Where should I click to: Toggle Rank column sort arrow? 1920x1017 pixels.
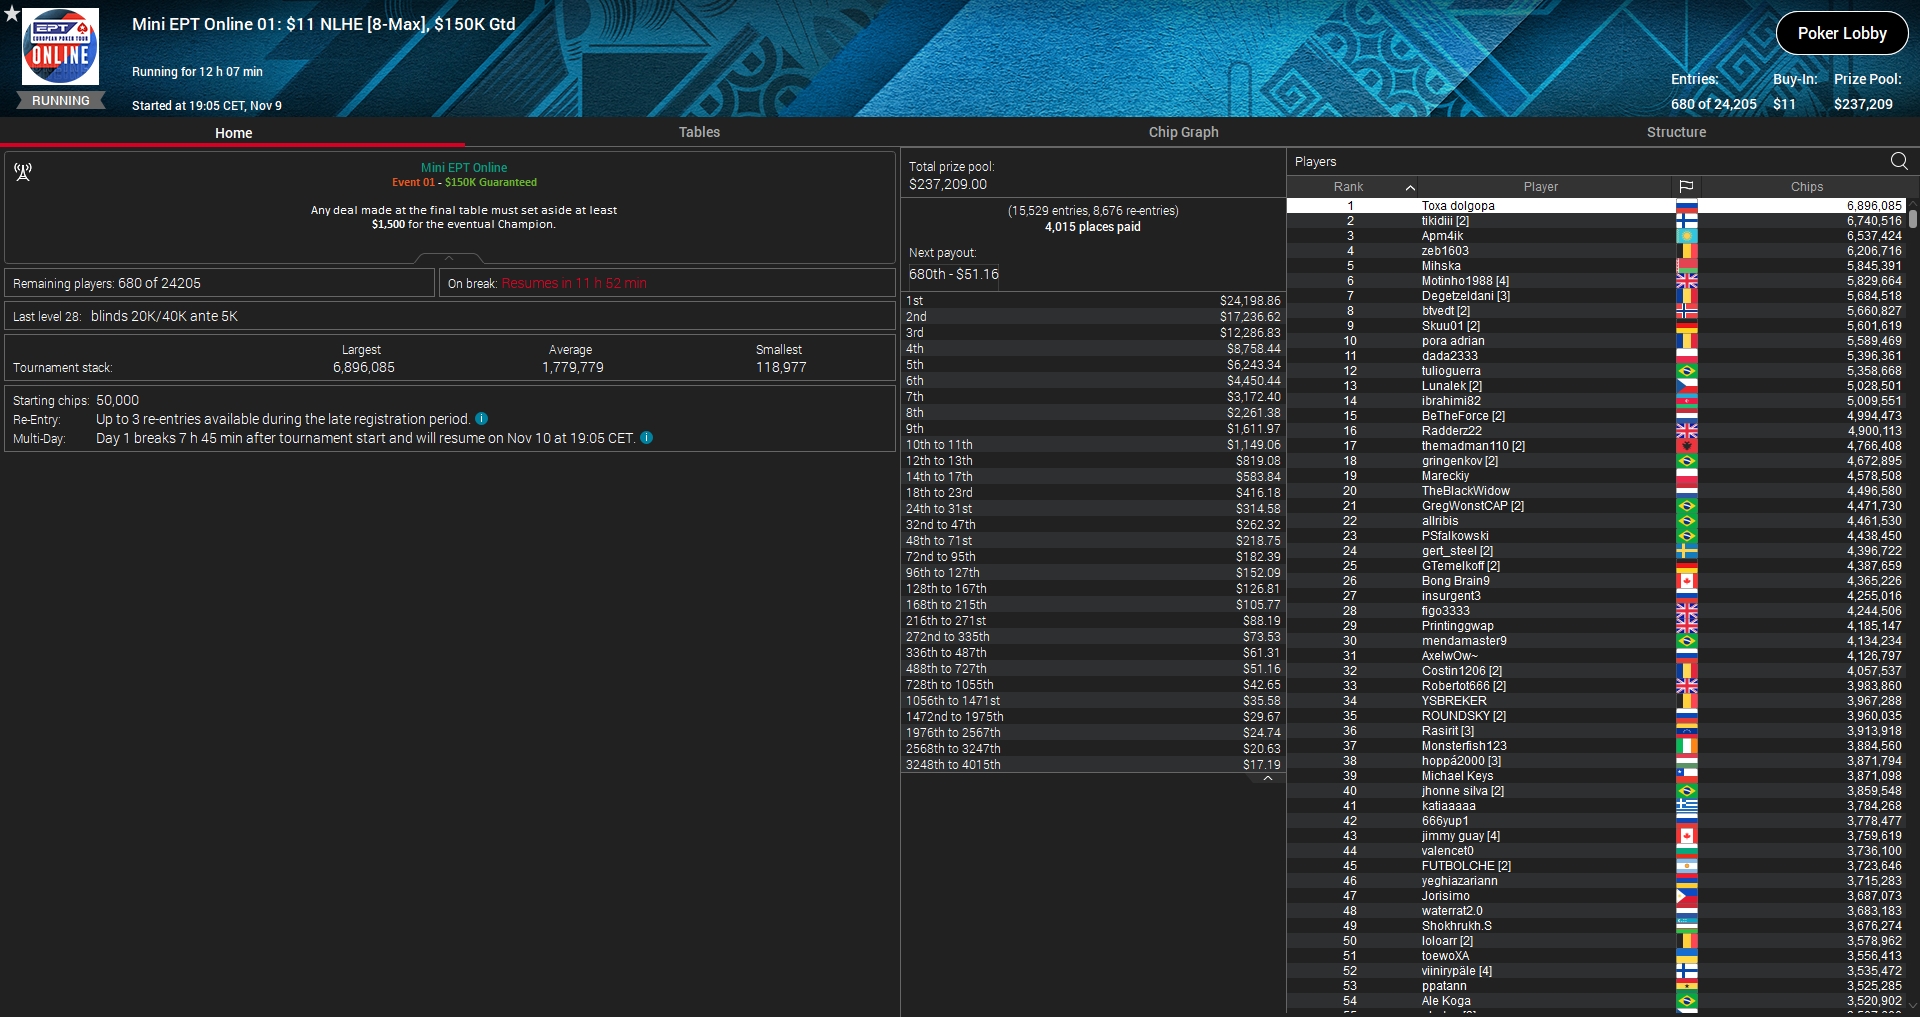click(x=1410, y=187)
